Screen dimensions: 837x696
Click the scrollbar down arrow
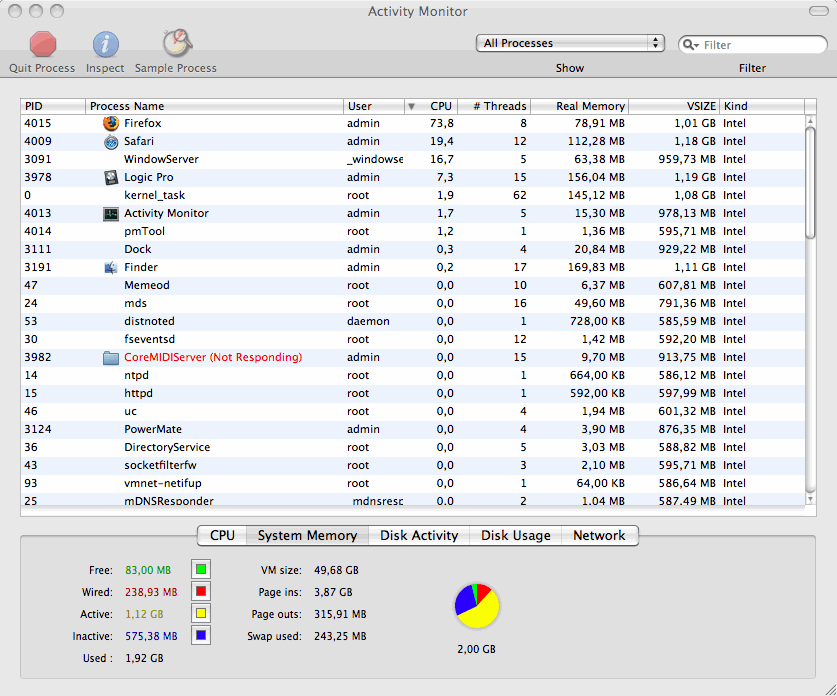point(810,500)
